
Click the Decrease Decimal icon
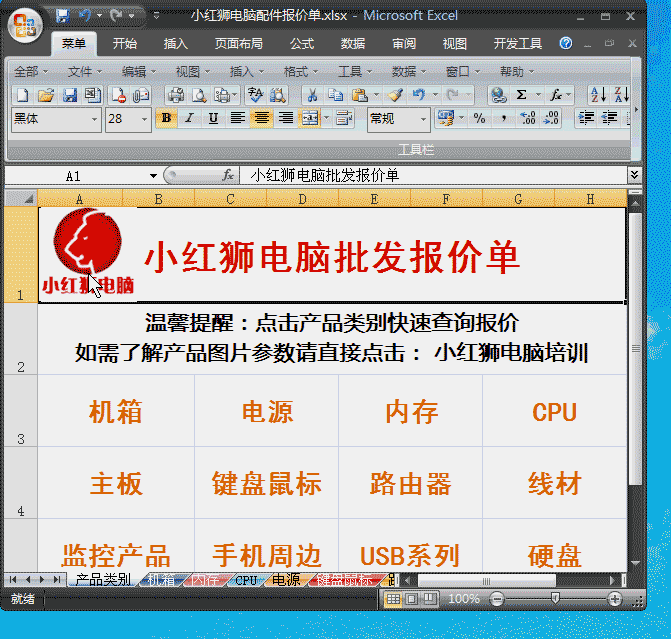(551, 119)
